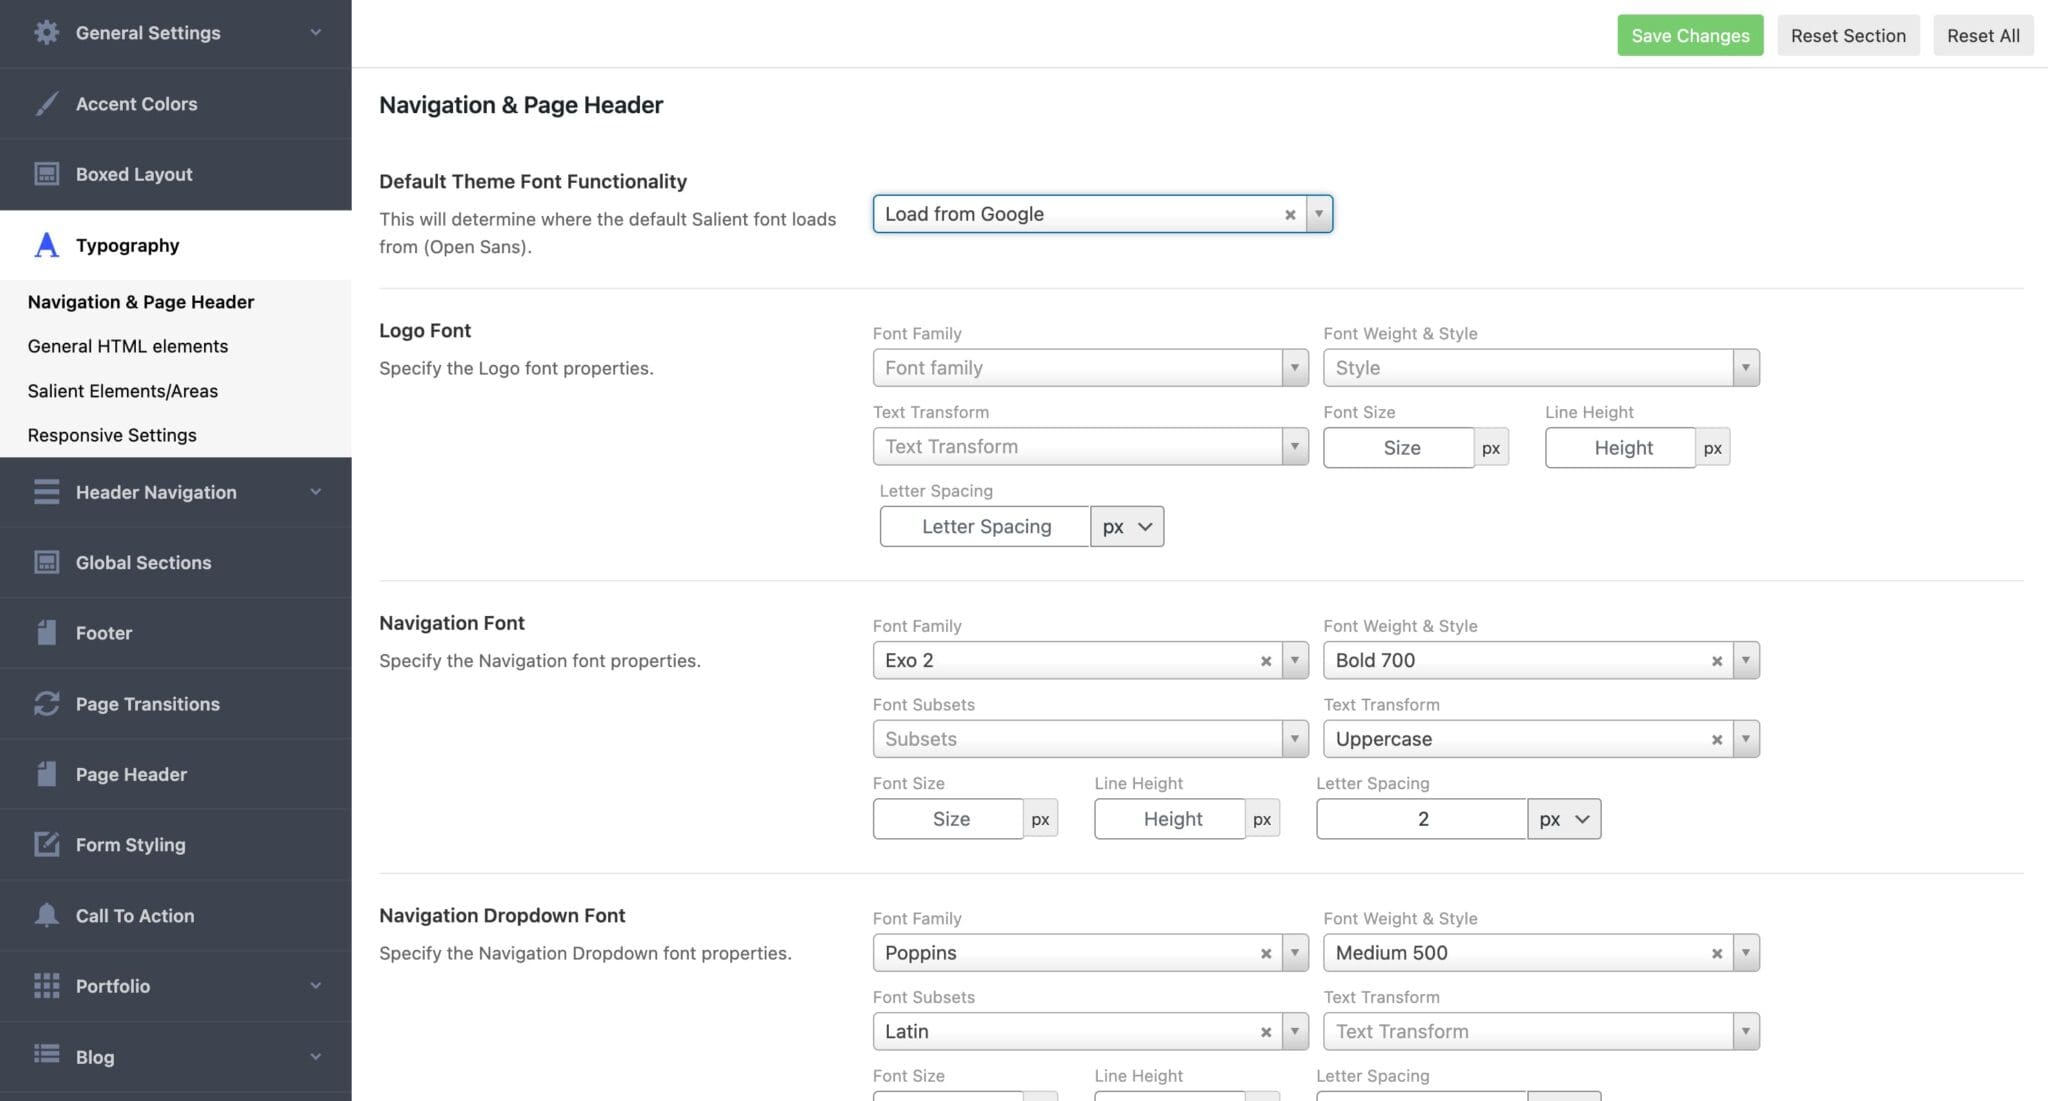Select the Boxed Layout icon

tap(46, 174)
